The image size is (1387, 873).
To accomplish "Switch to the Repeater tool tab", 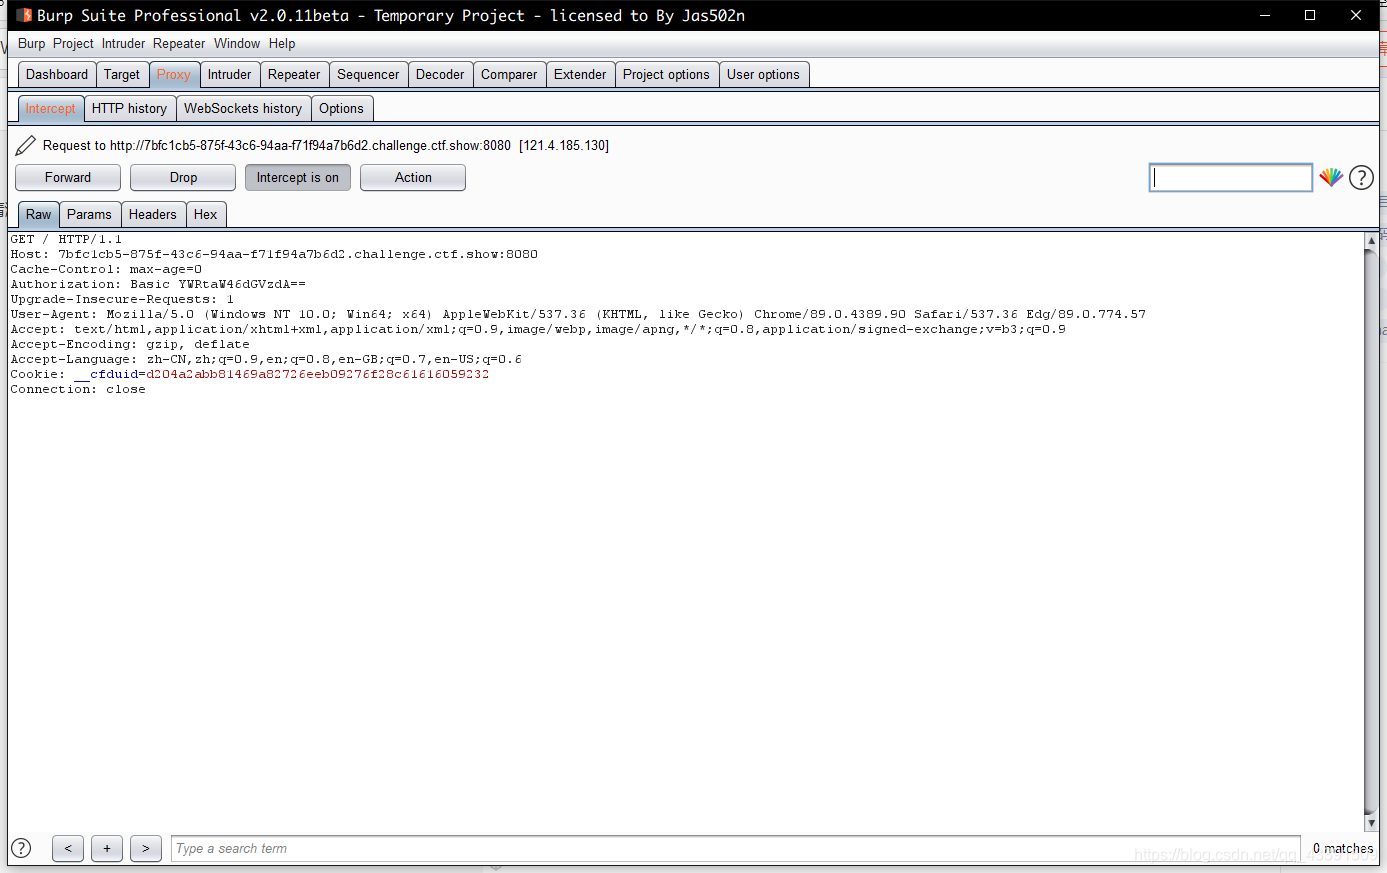I will point(294,74).
